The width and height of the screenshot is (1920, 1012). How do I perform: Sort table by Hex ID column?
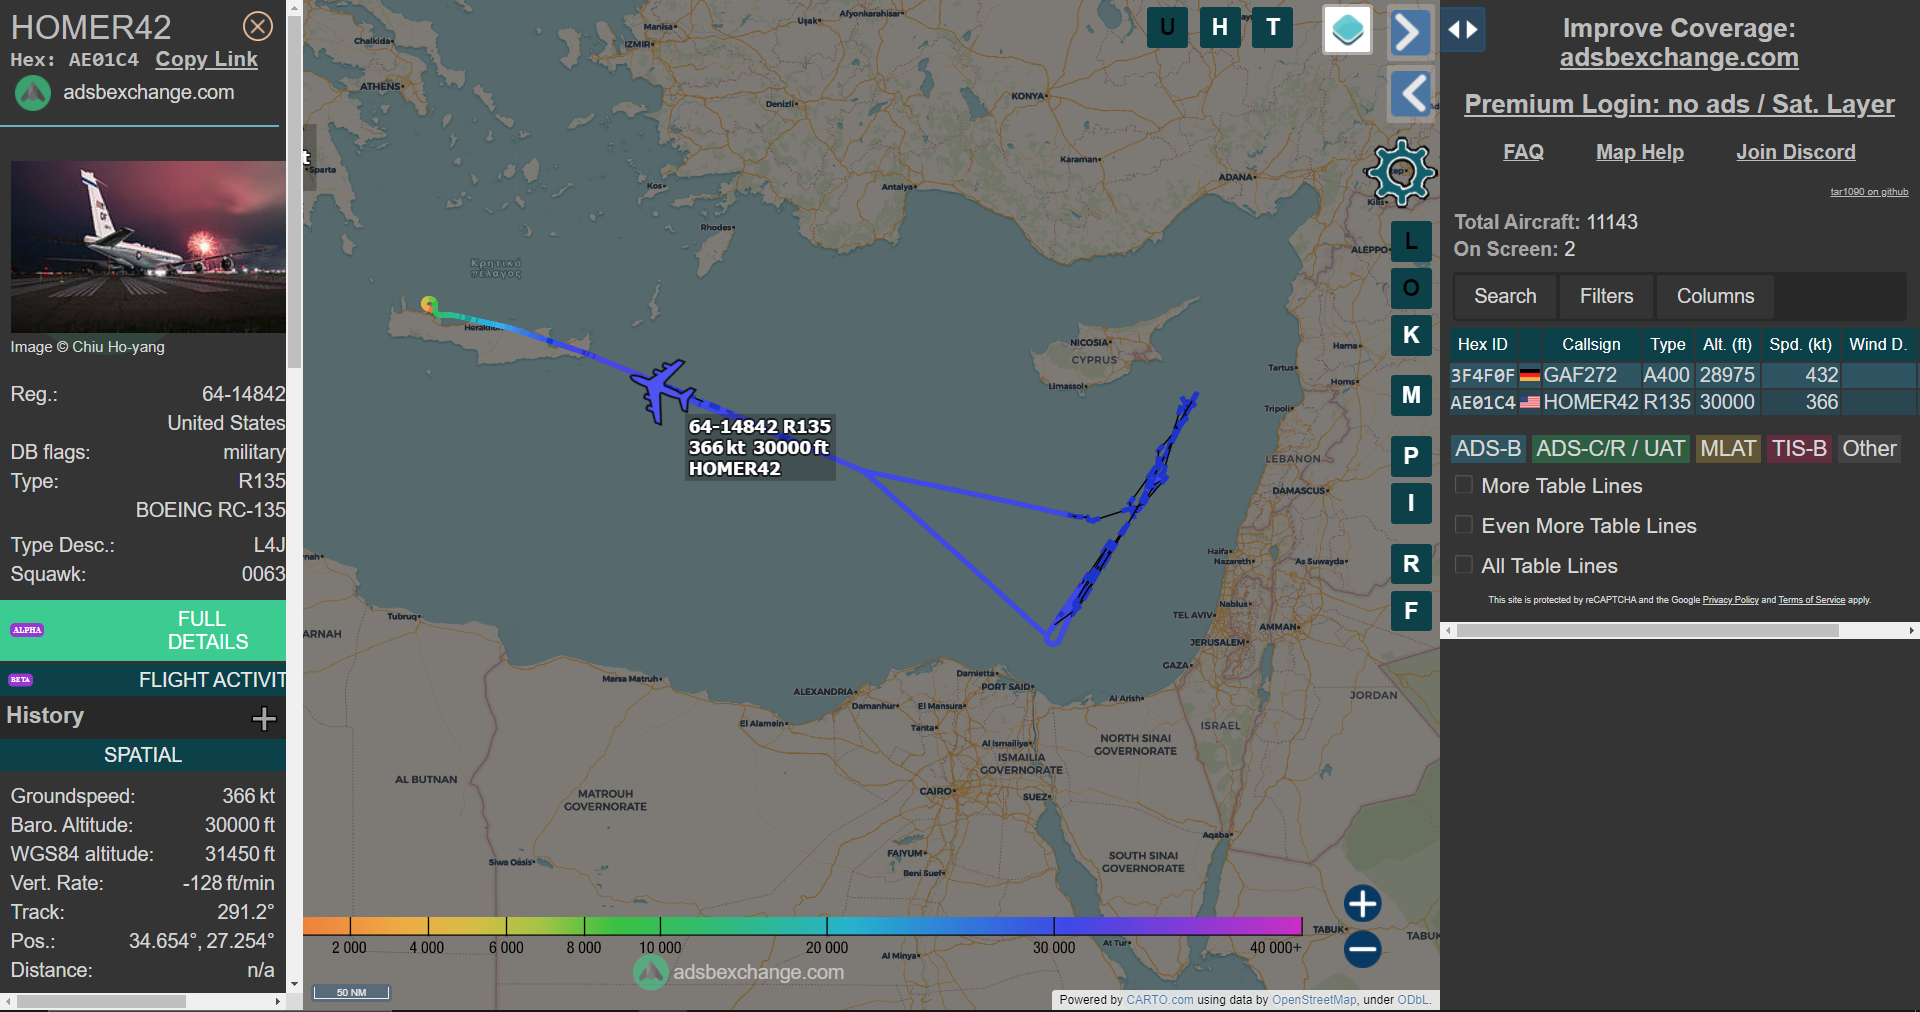tap(1482, 344)
